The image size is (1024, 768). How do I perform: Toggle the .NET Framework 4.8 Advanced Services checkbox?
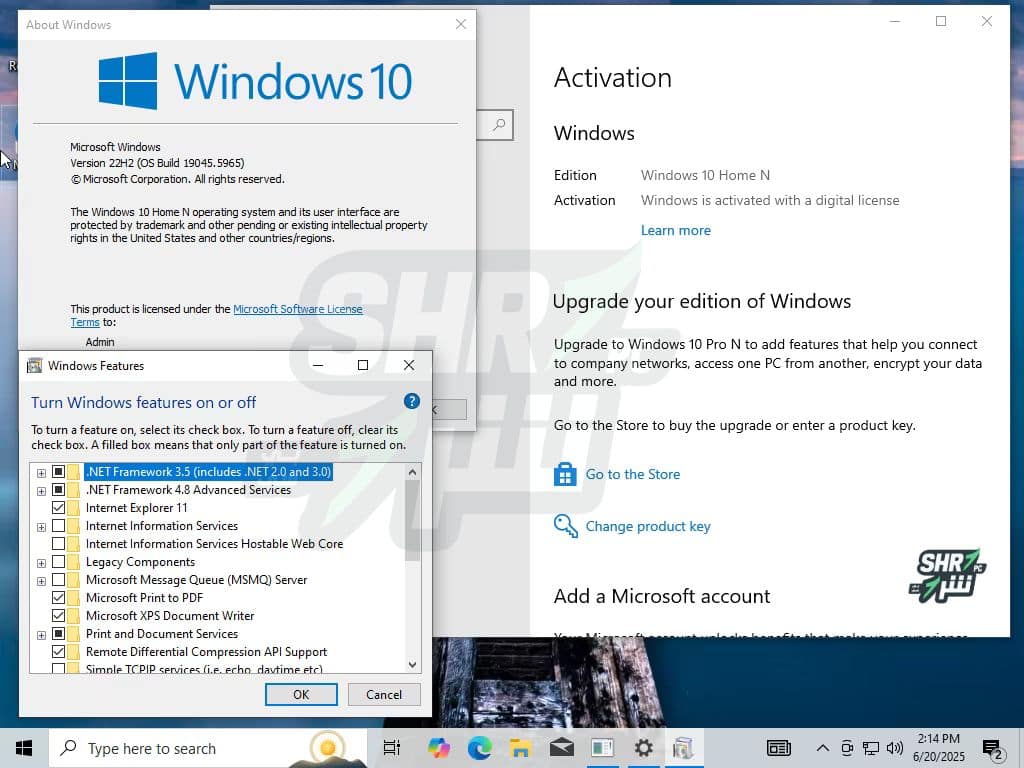(x=58, y=490)
